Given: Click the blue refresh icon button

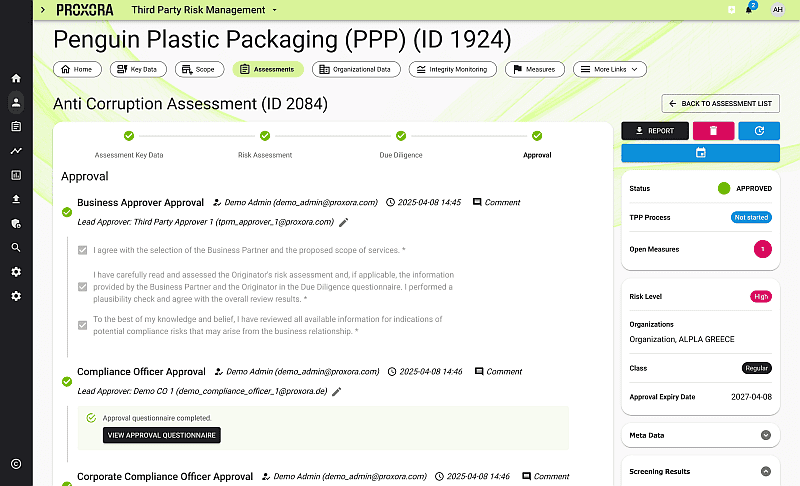Looking at the screenshot, I should pos(759,131).
